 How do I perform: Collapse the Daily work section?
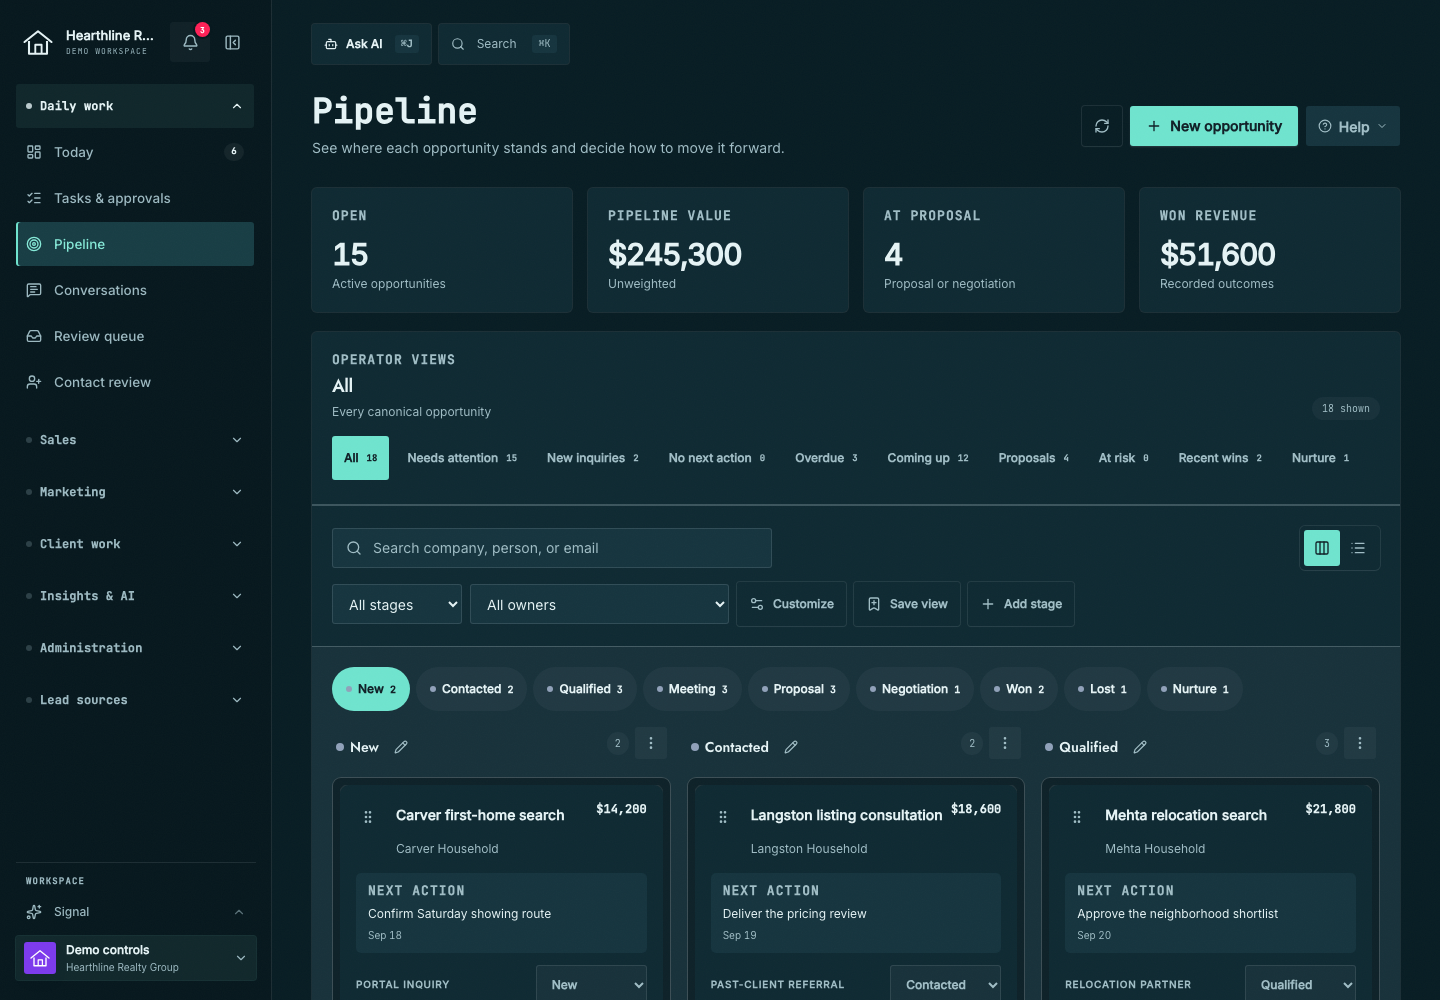point(135,106)
